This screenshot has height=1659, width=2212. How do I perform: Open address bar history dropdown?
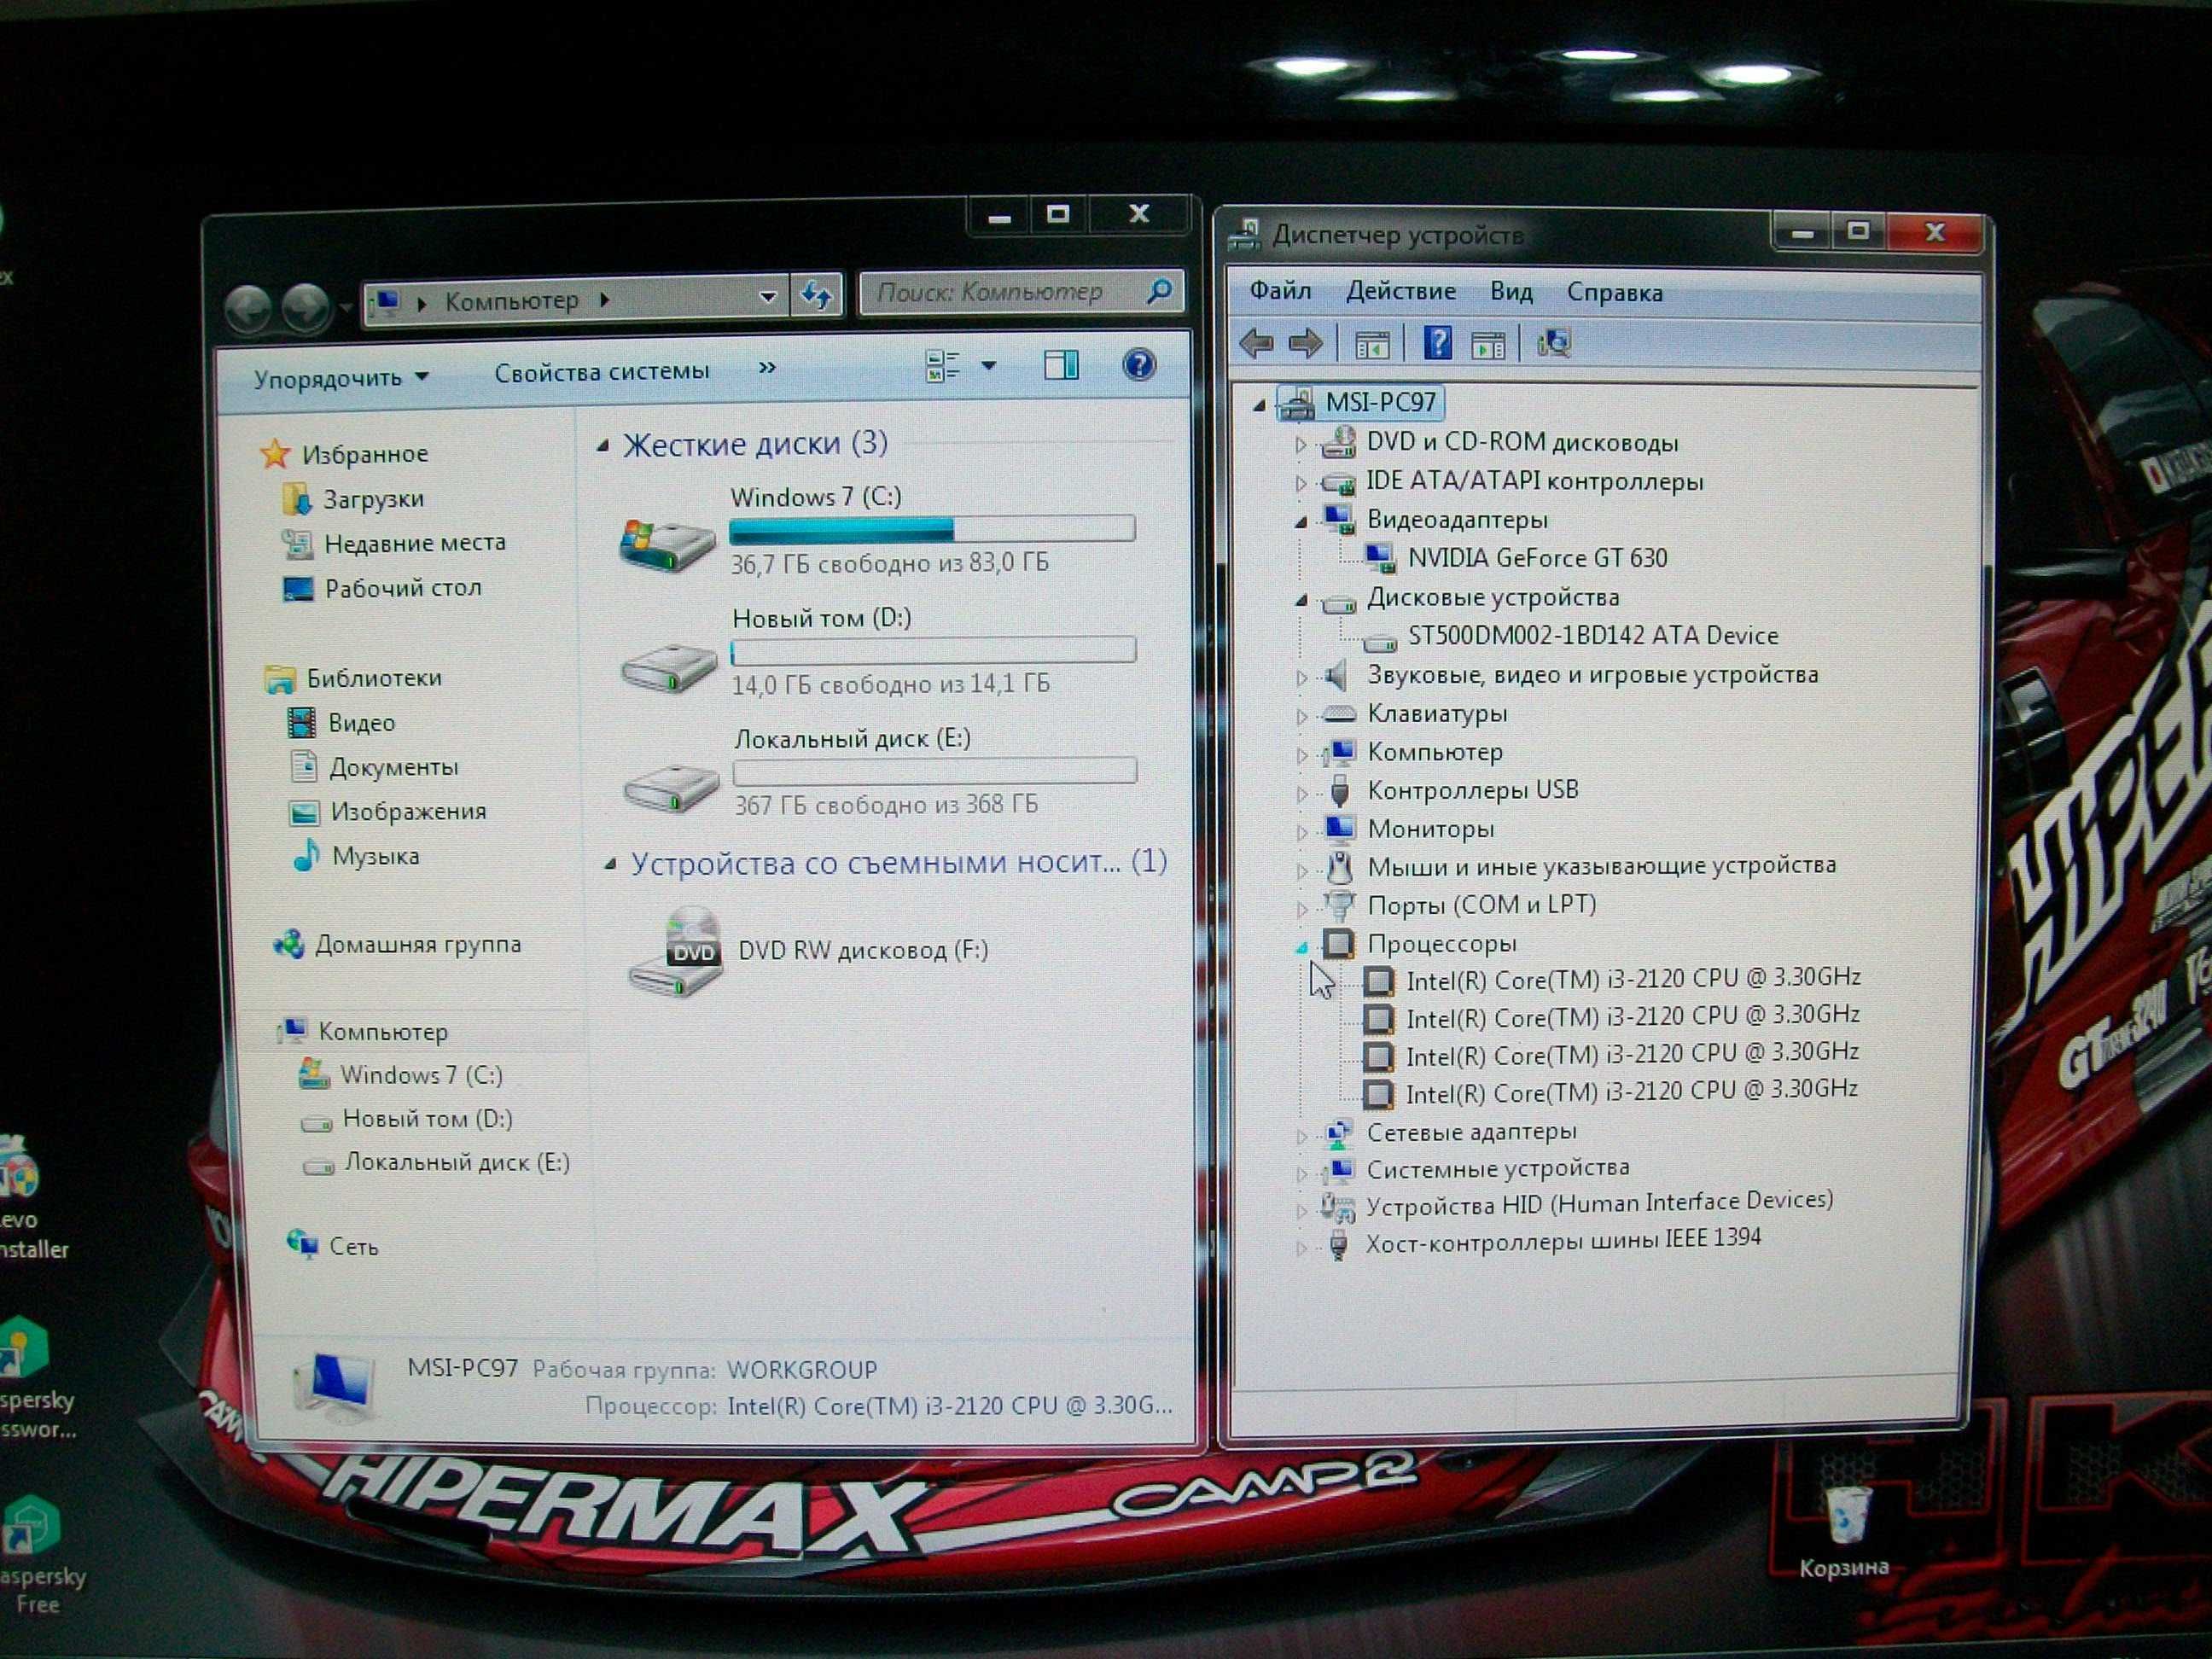pos(767,297)
